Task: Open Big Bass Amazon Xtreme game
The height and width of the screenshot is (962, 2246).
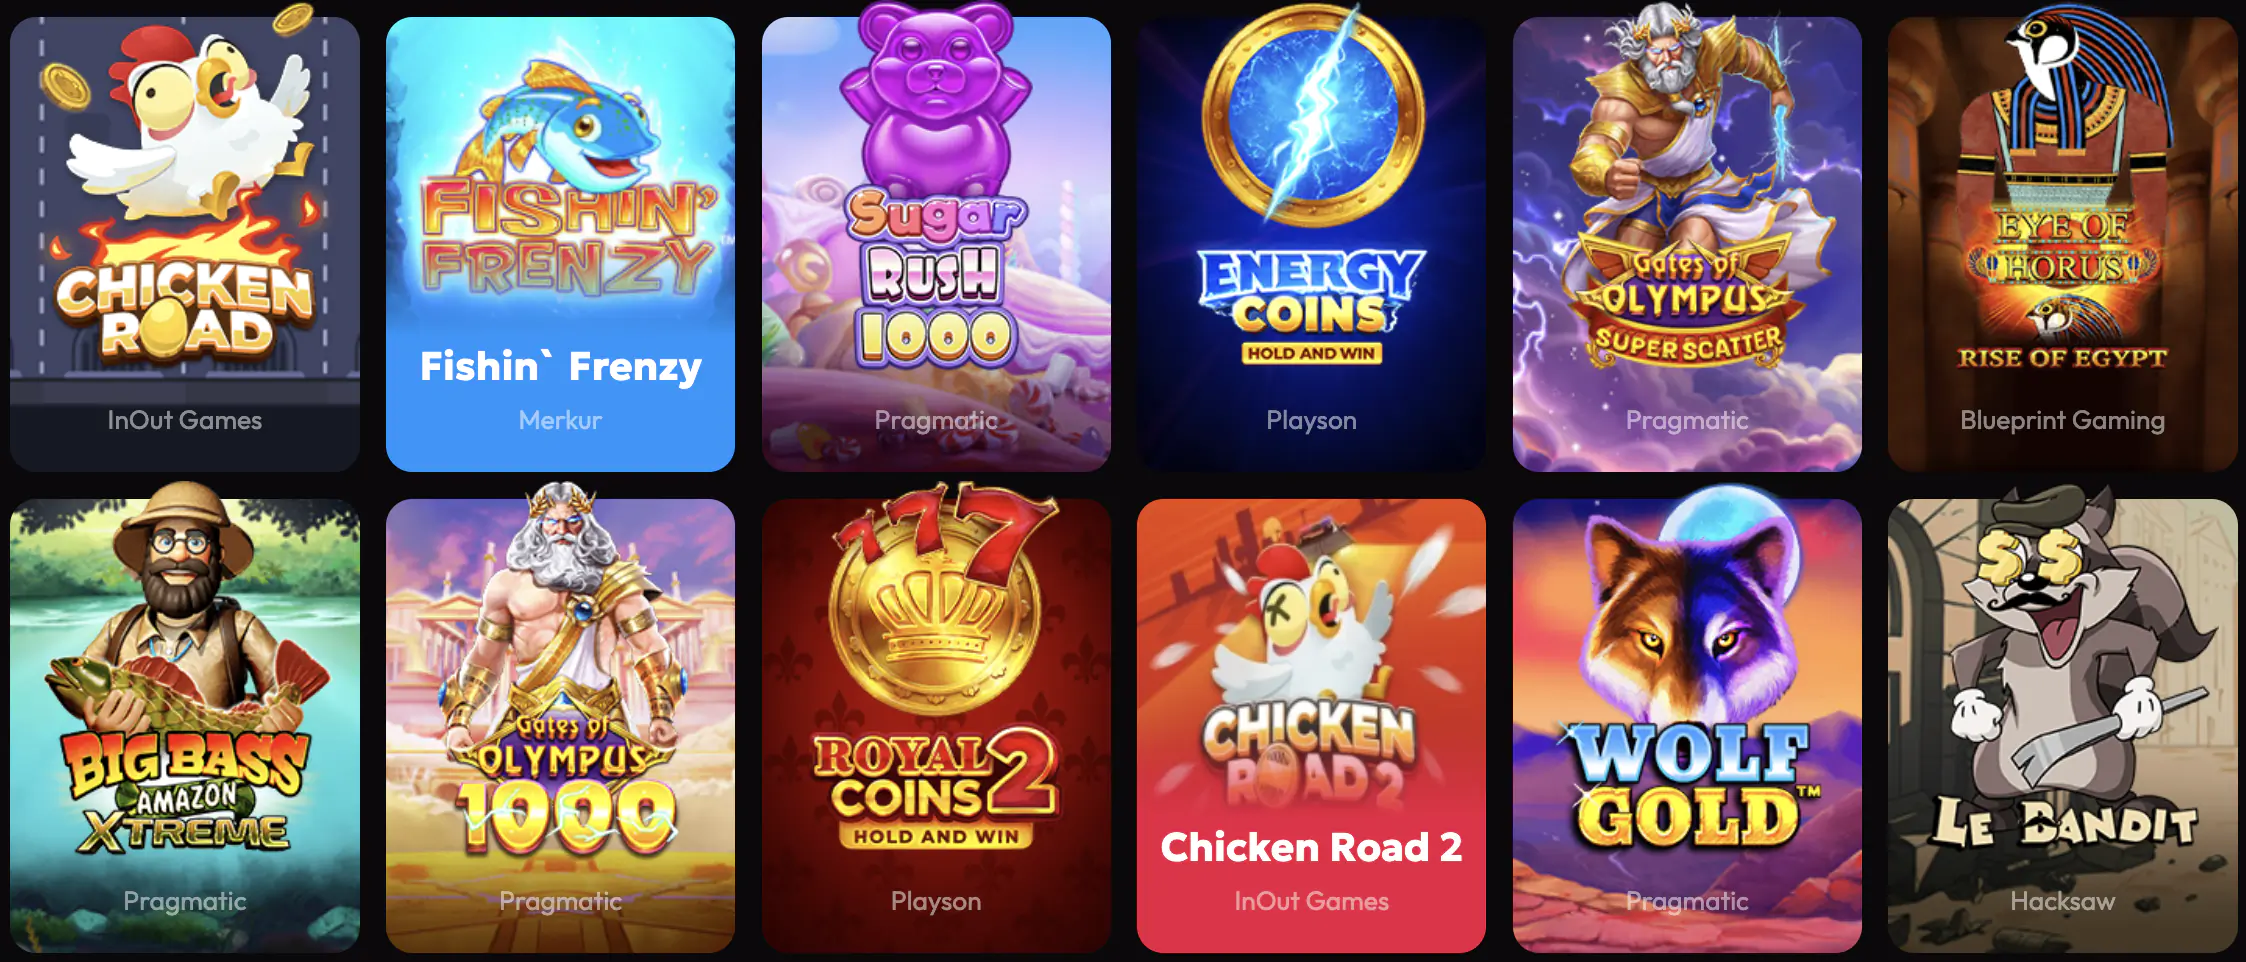Action: (x=185, y=725)
